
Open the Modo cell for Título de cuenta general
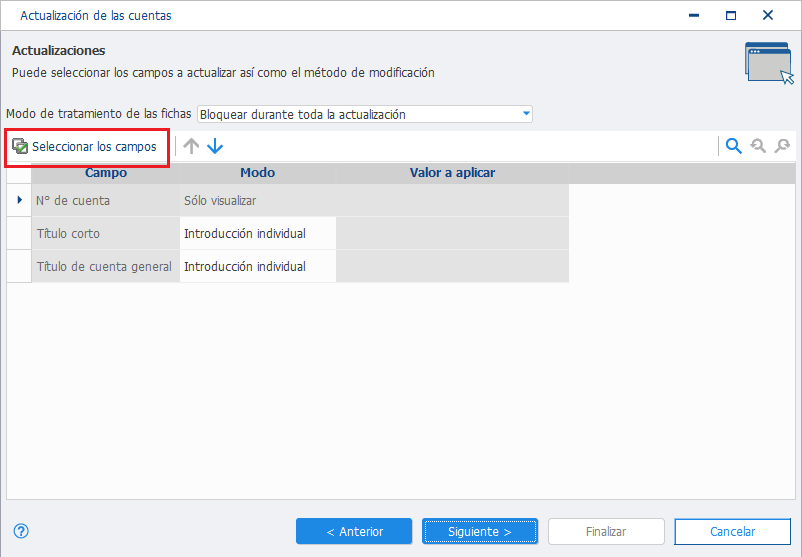[258, 266]
